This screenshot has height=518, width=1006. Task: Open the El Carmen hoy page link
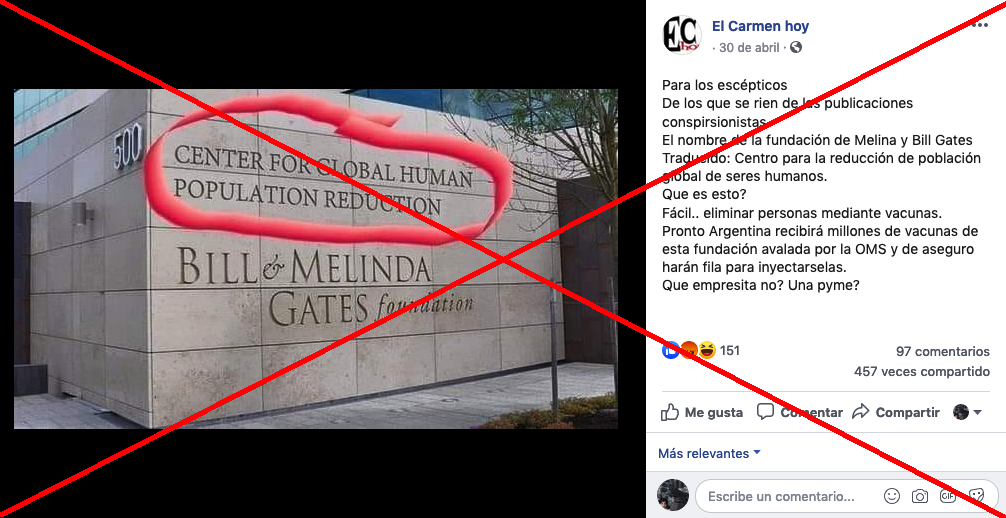760,26
